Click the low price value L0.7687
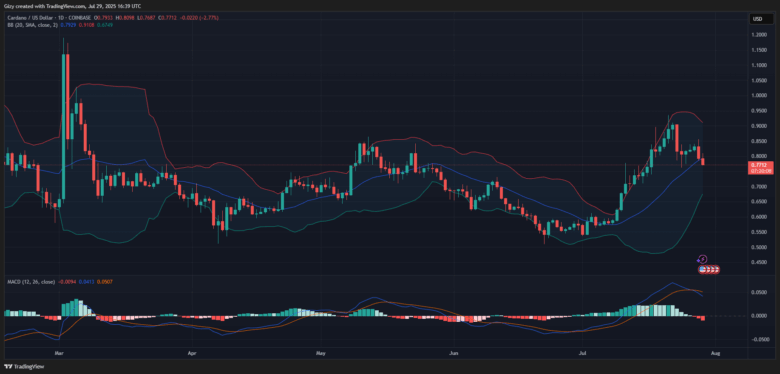 [146, 18]
